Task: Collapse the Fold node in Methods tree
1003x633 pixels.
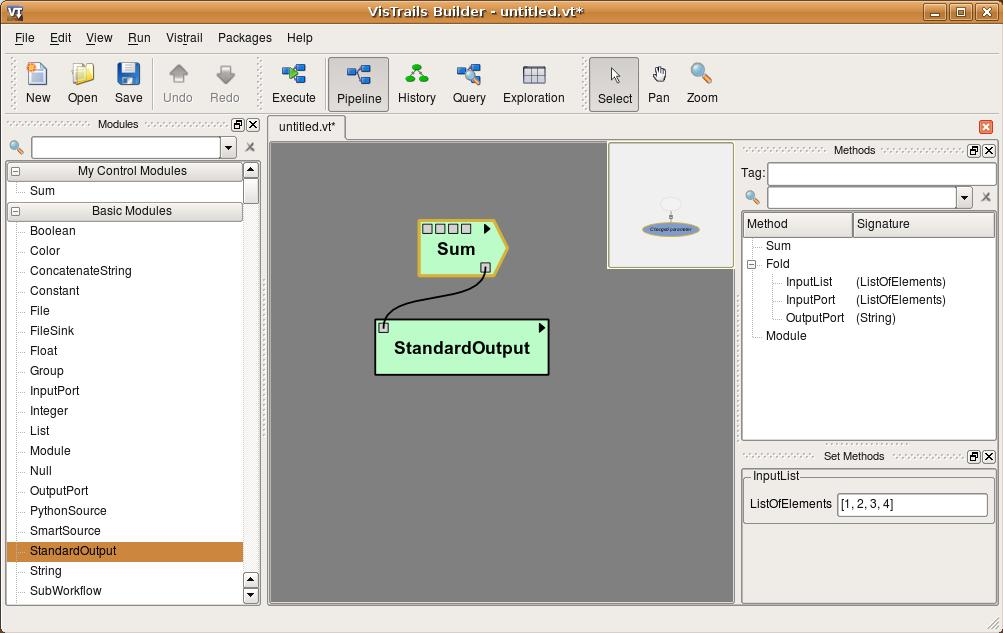Action: 752,264
